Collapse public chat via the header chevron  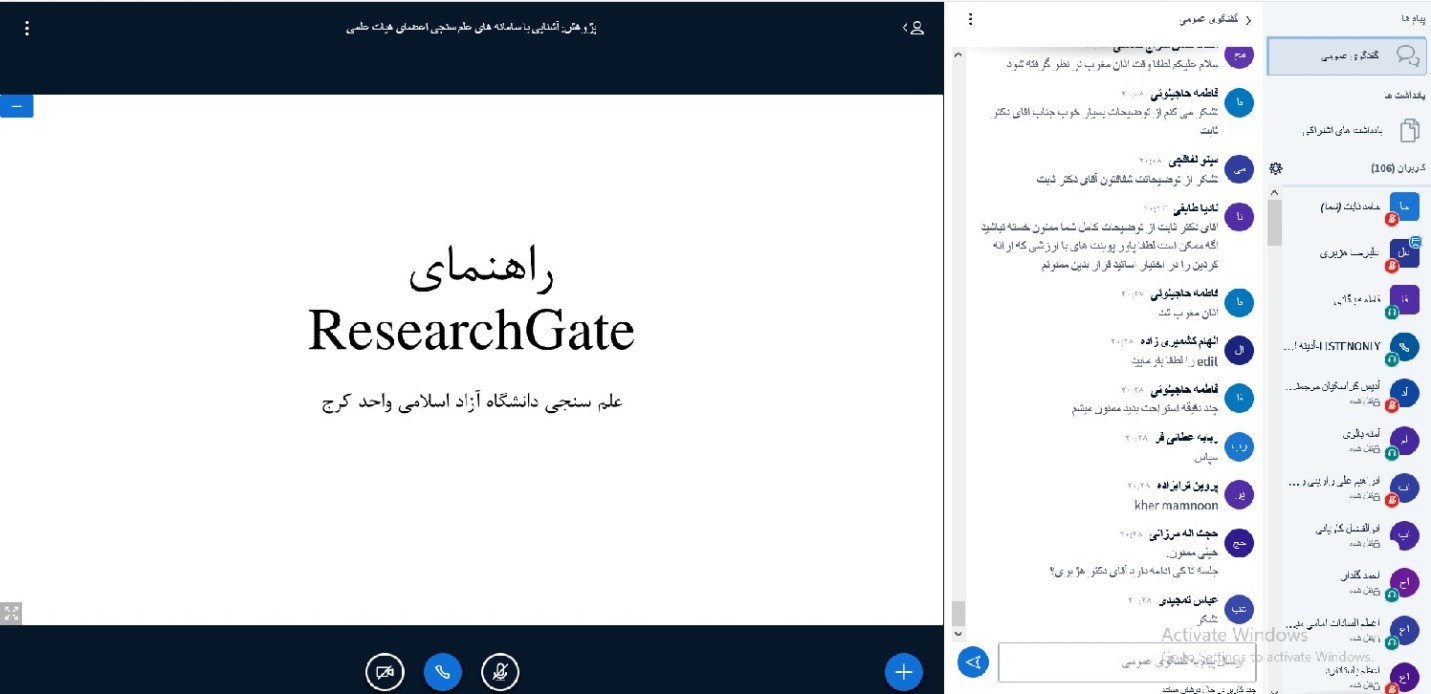tap(1248, 20)
